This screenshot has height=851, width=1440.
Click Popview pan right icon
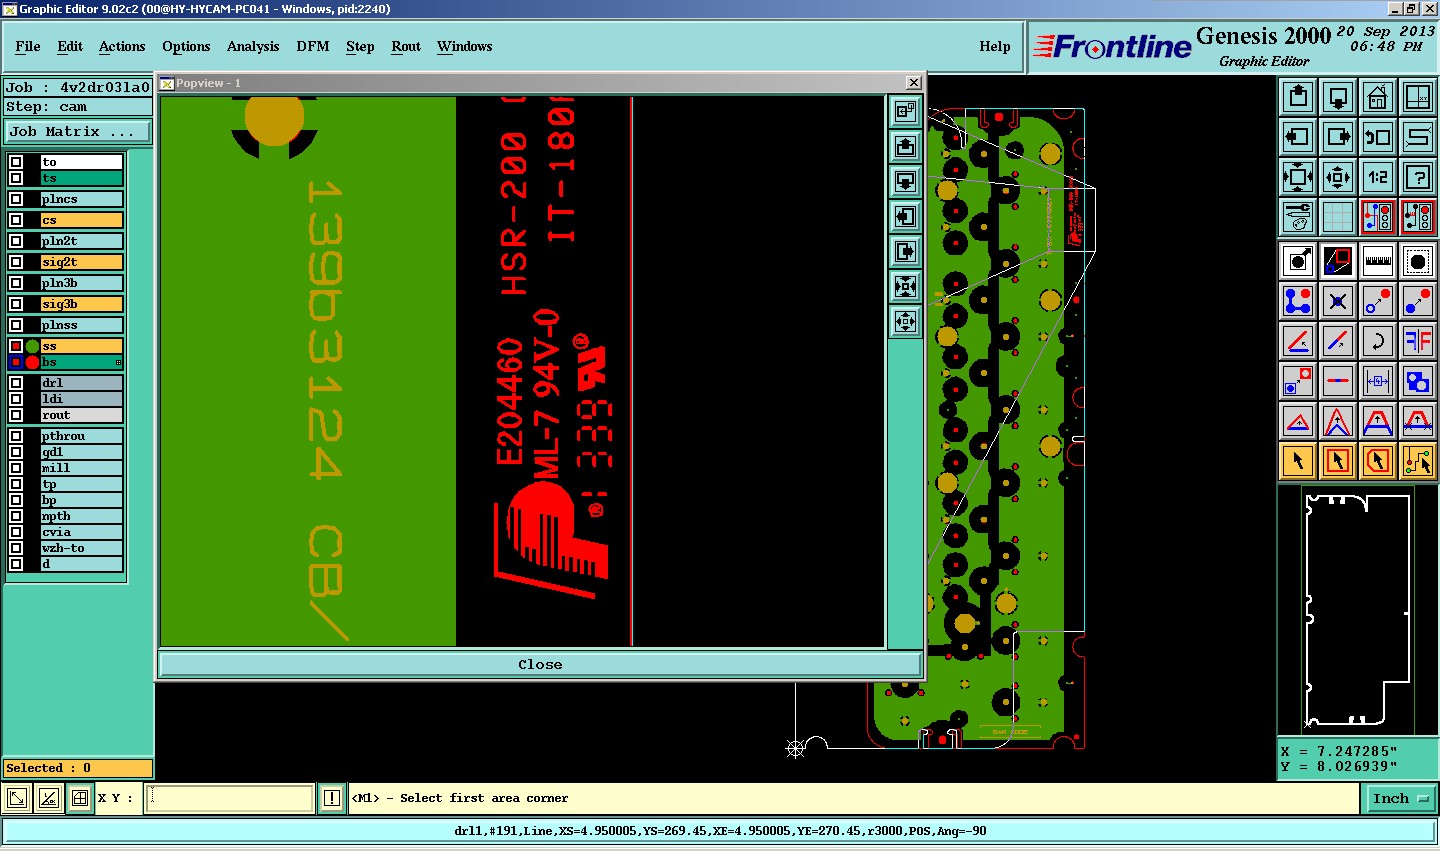905,252
